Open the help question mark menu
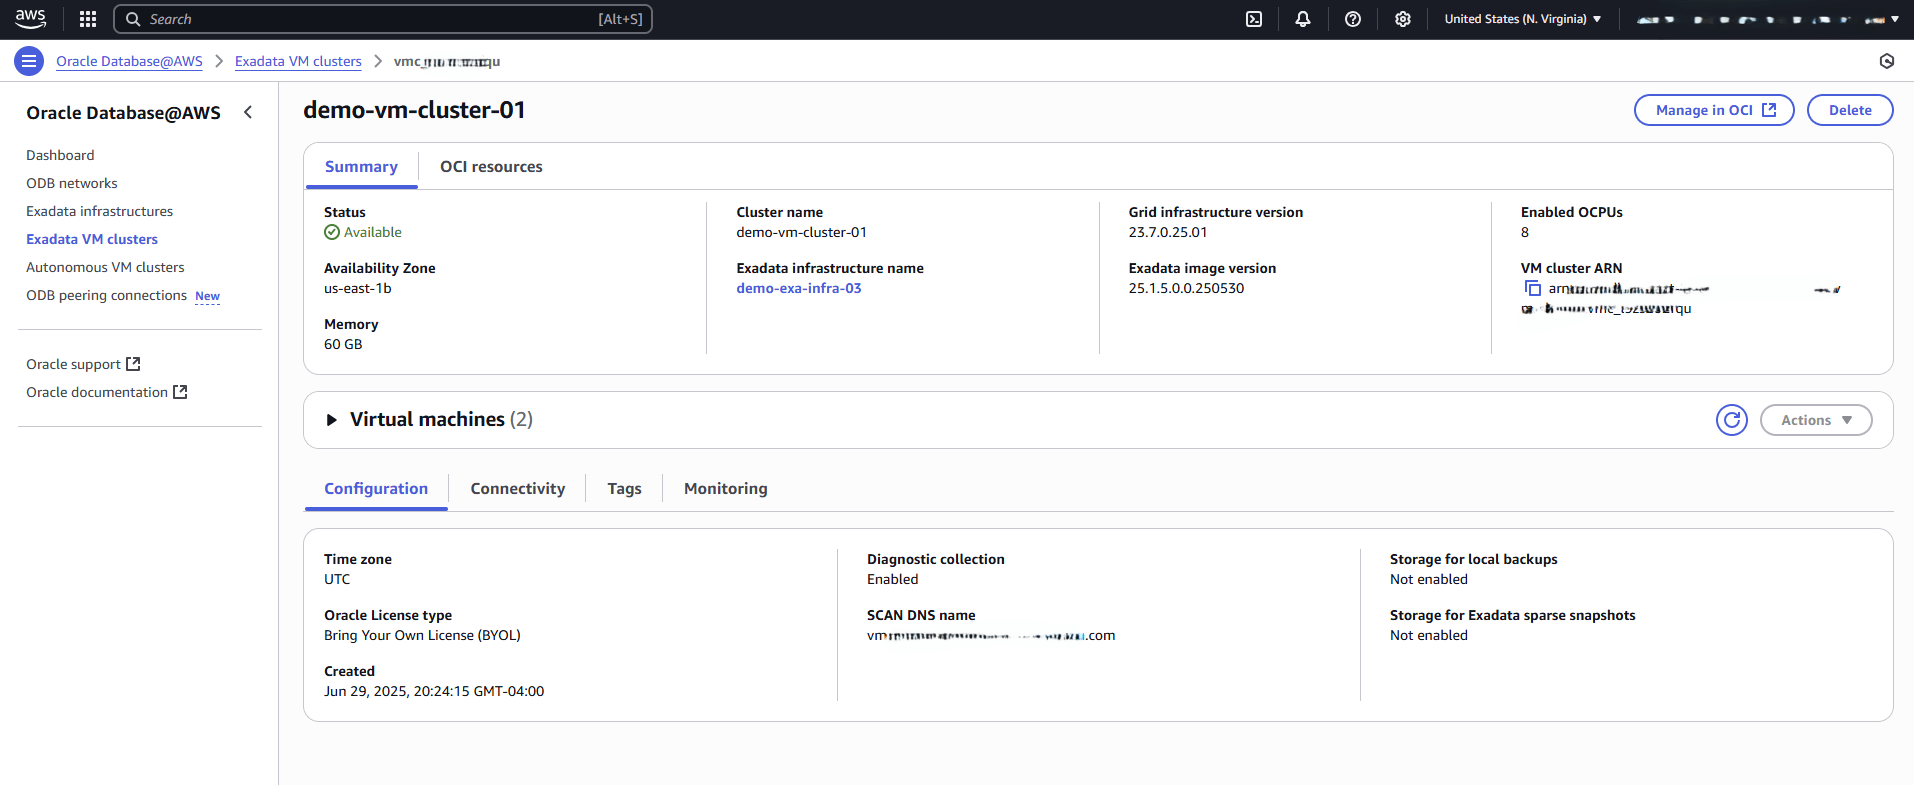The width and height of the screenshot is (1914, 785). pyautogui.click(x=1353, y=19)
